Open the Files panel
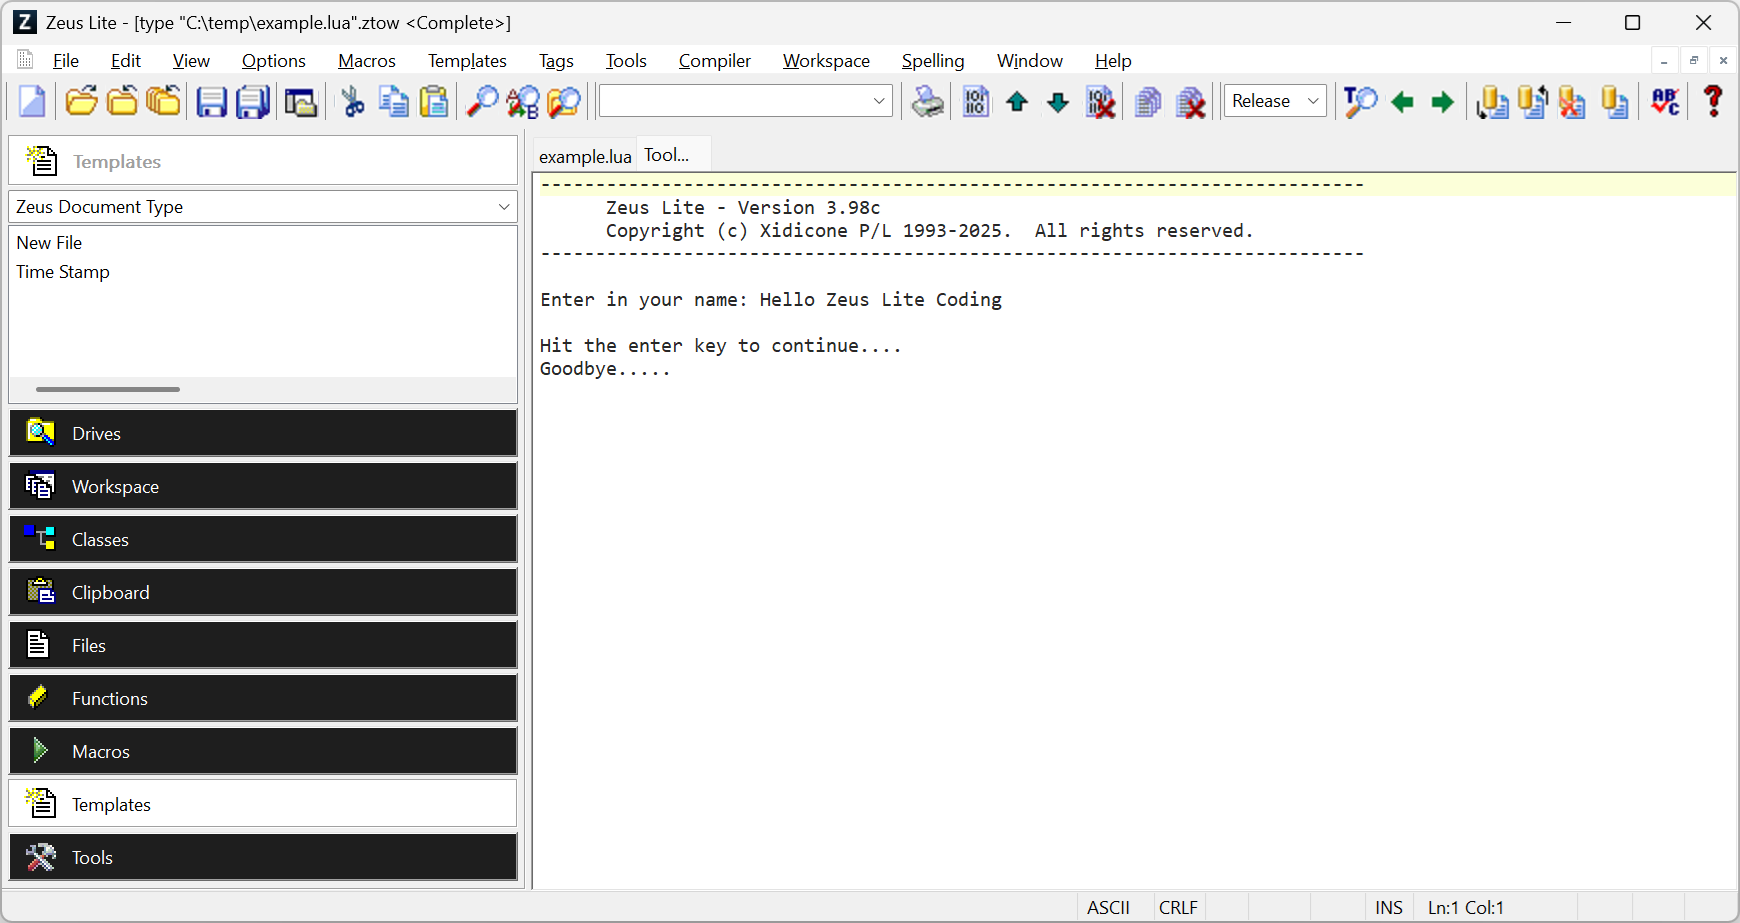The width and height of the screenshot is (1740, 923). [263, 645]
